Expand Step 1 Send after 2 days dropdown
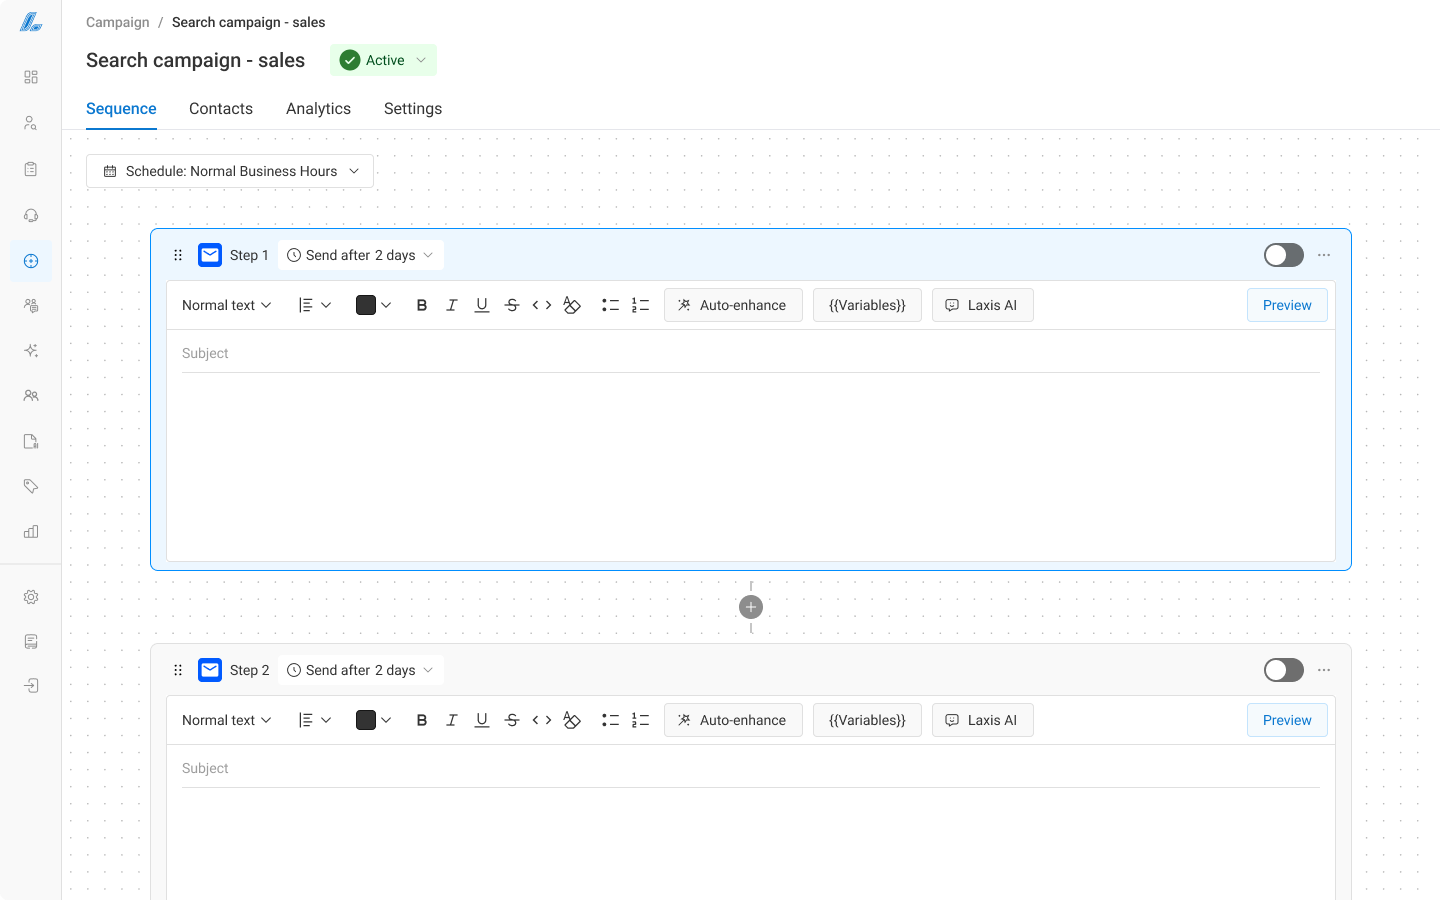Screen dimensions: 1440x900 tap(360, 255)
